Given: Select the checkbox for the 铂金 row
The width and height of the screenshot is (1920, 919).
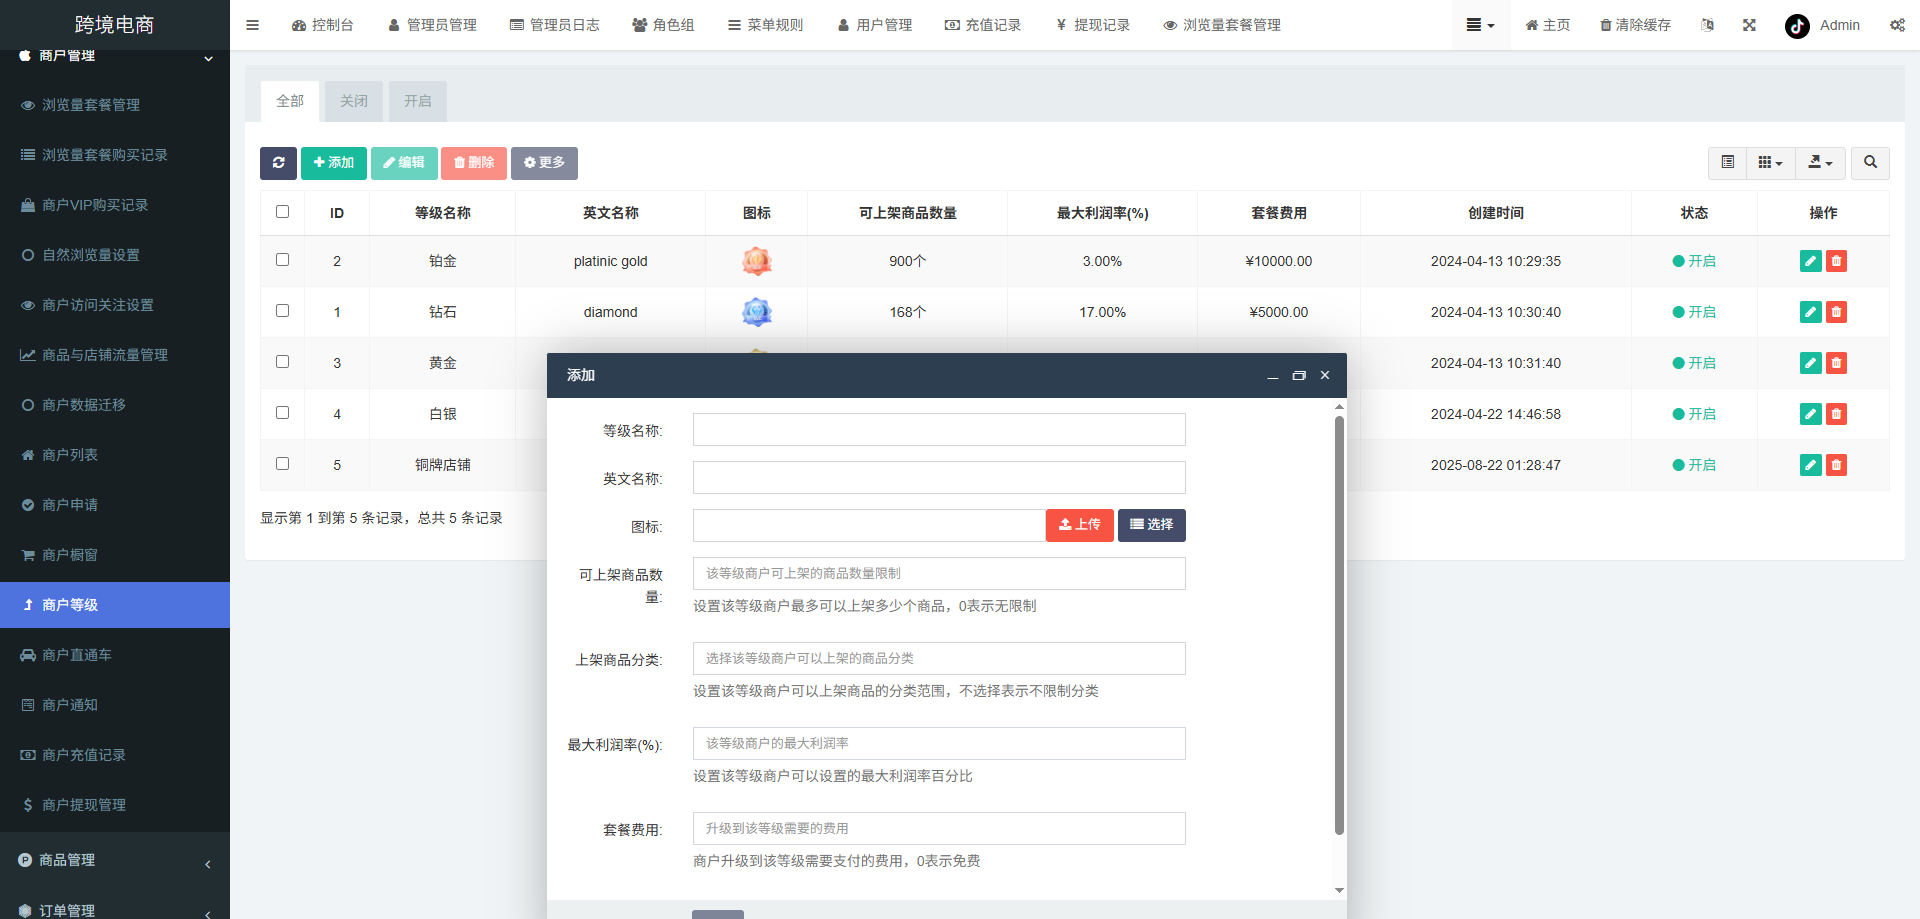Looking at the screenshot, I should tap(282, 259).
